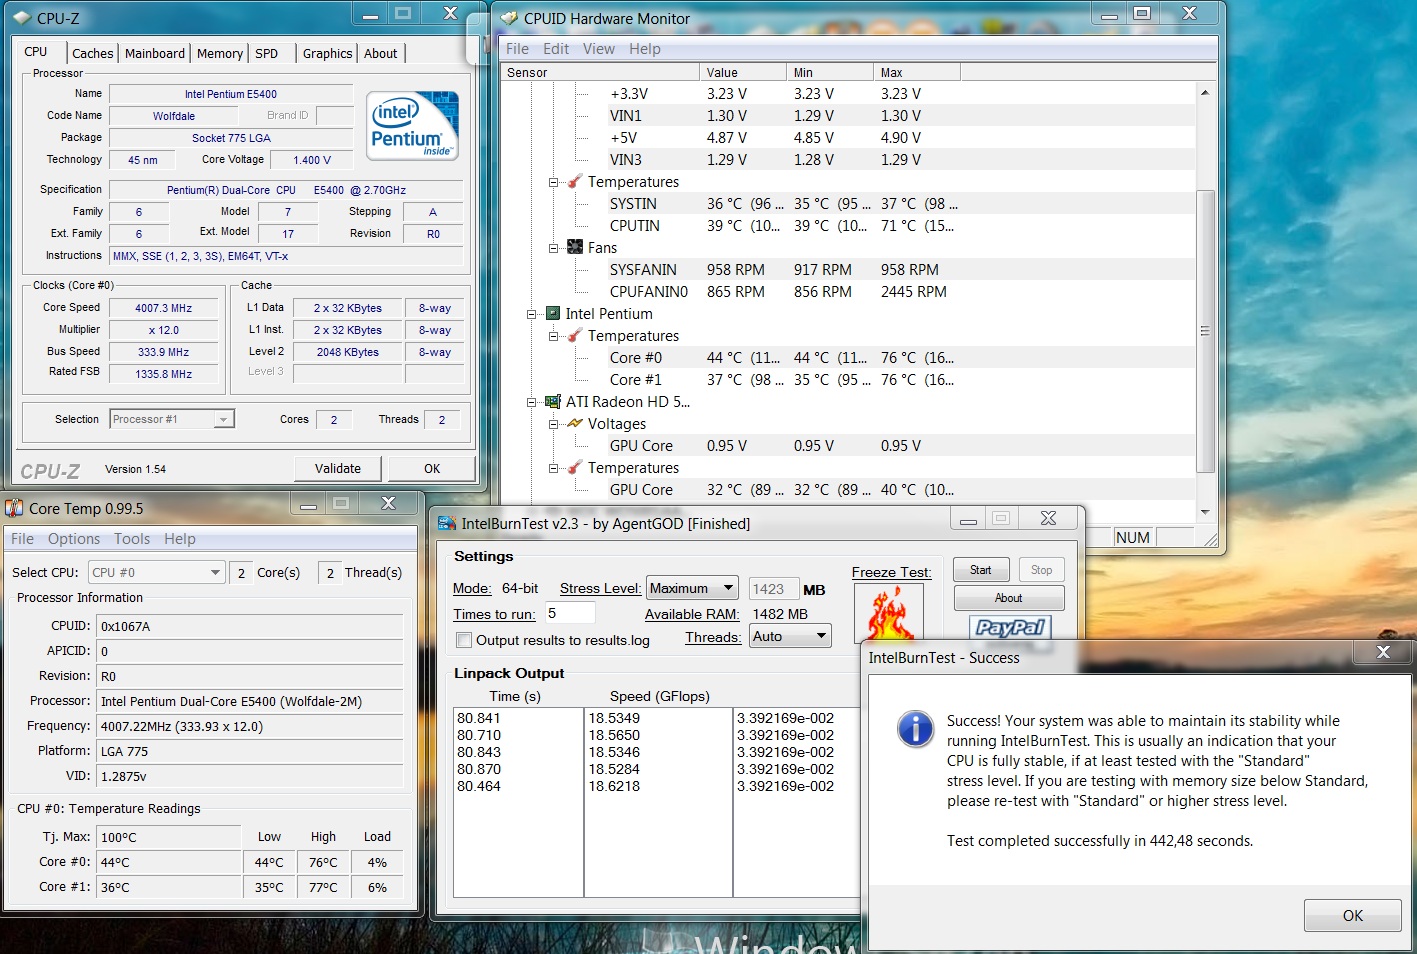
Task: Click the Fans icon in Hardware Monitor
Action: coord(575,248)
